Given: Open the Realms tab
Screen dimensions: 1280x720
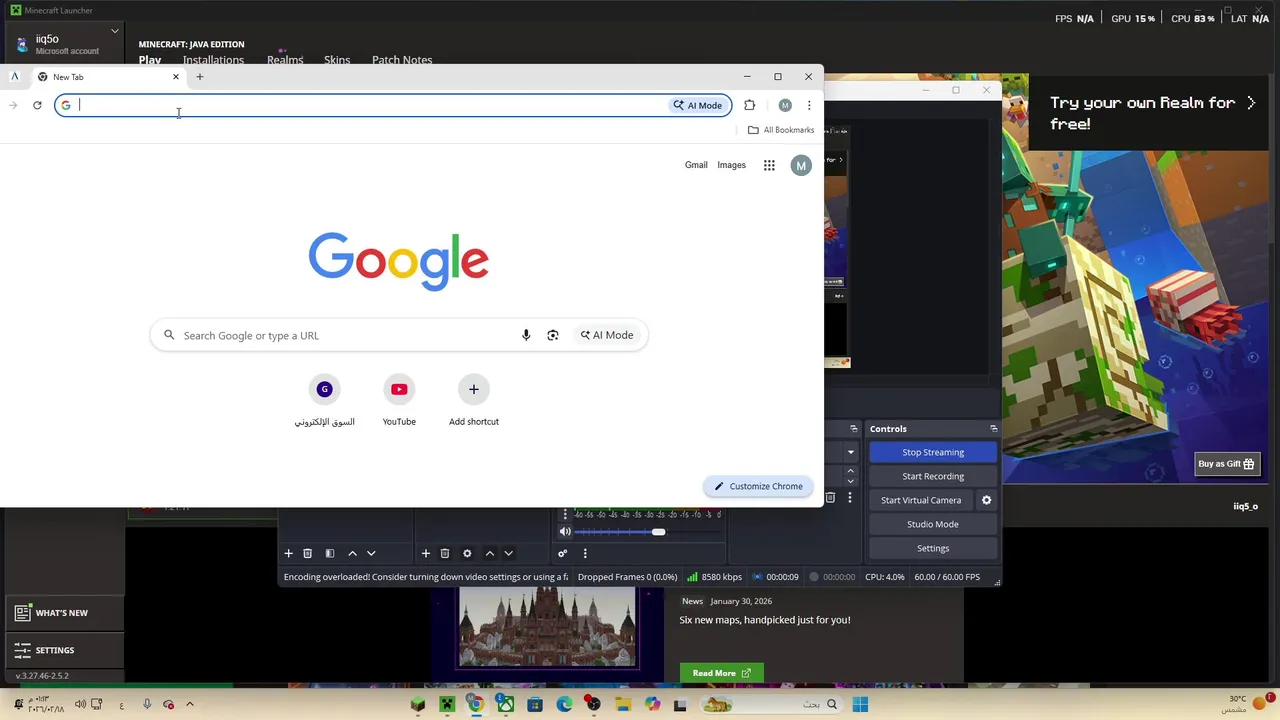Looking at the screenshot, I should [x=285, y=60].
